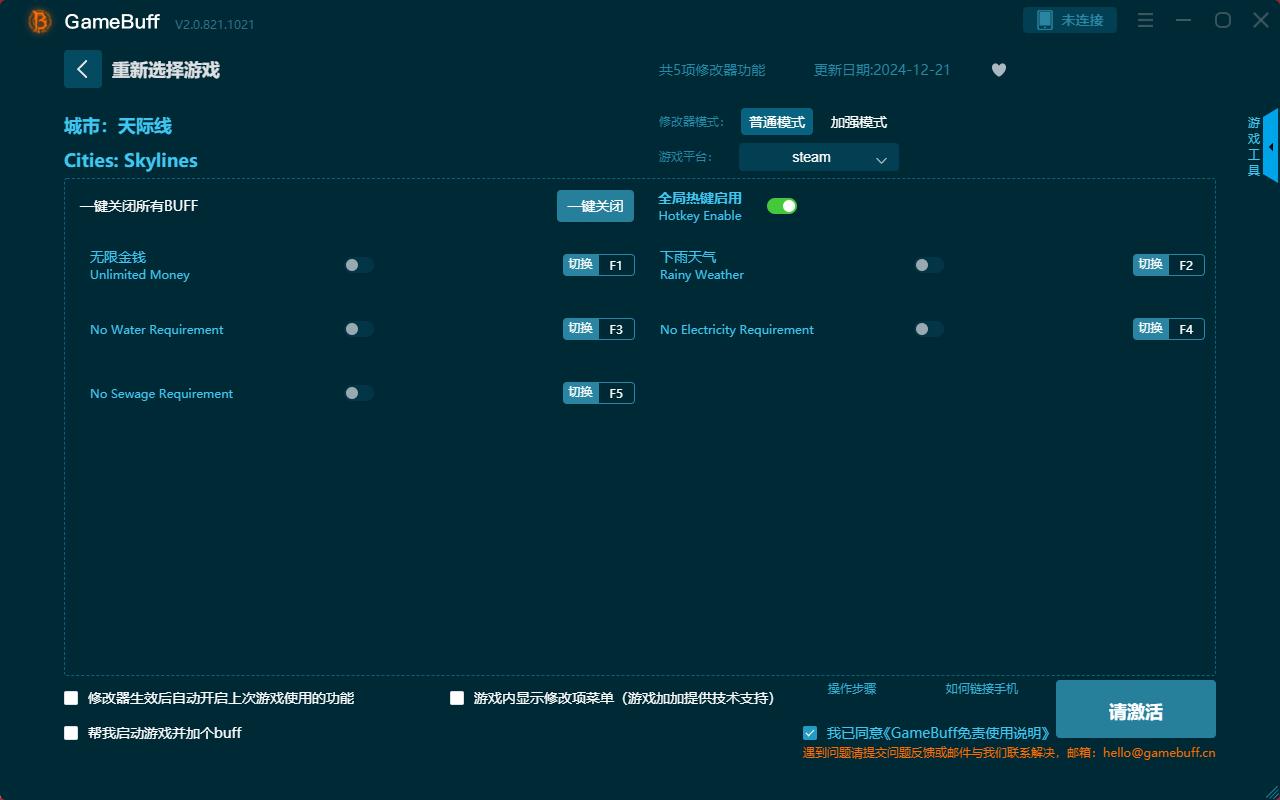This screenshot has width=1280, height=800.
Task: Open the hamburger menu icon
Action: [1145, 19]
